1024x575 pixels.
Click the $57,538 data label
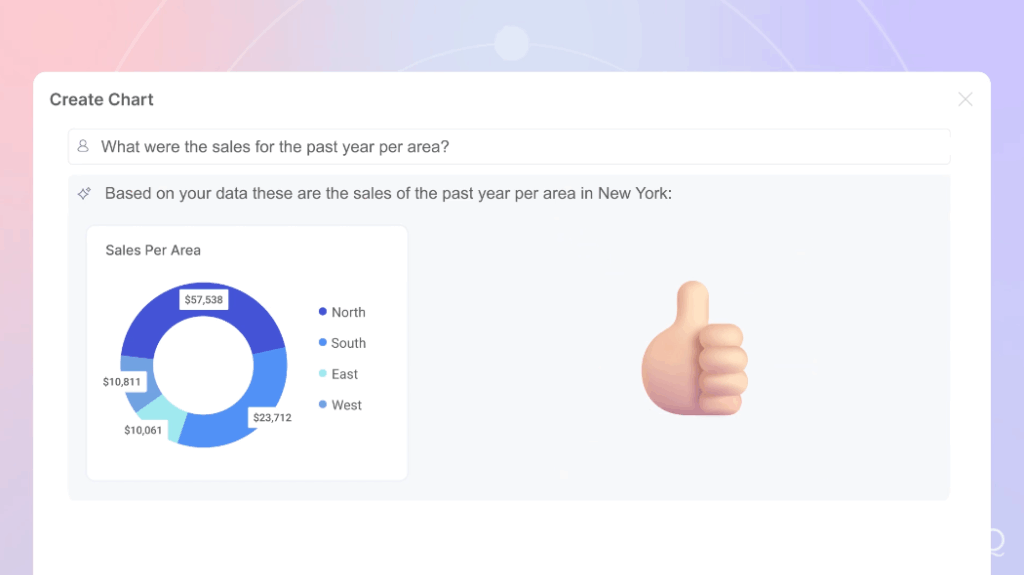click(203, 299)
